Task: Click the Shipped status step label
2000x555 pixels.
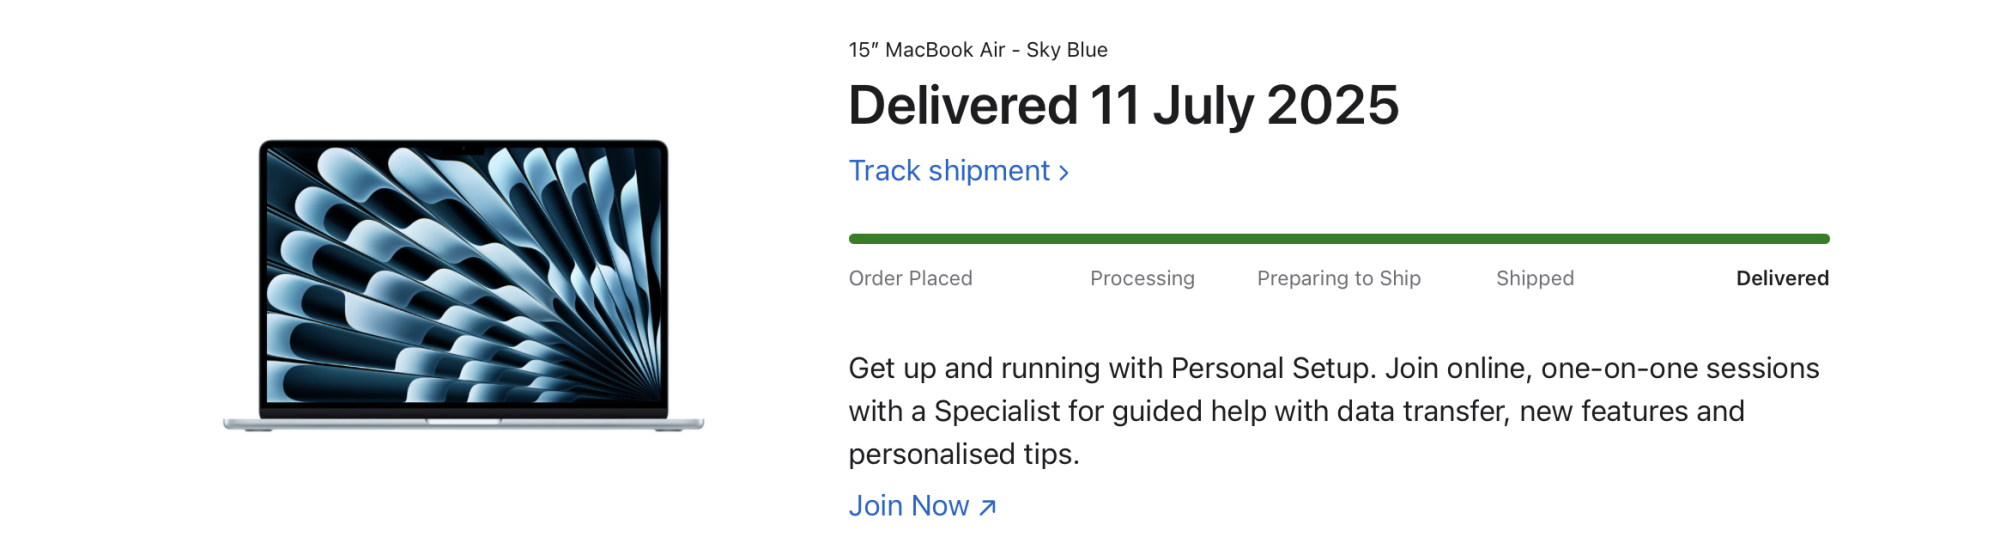Action: click(1534, 279)
